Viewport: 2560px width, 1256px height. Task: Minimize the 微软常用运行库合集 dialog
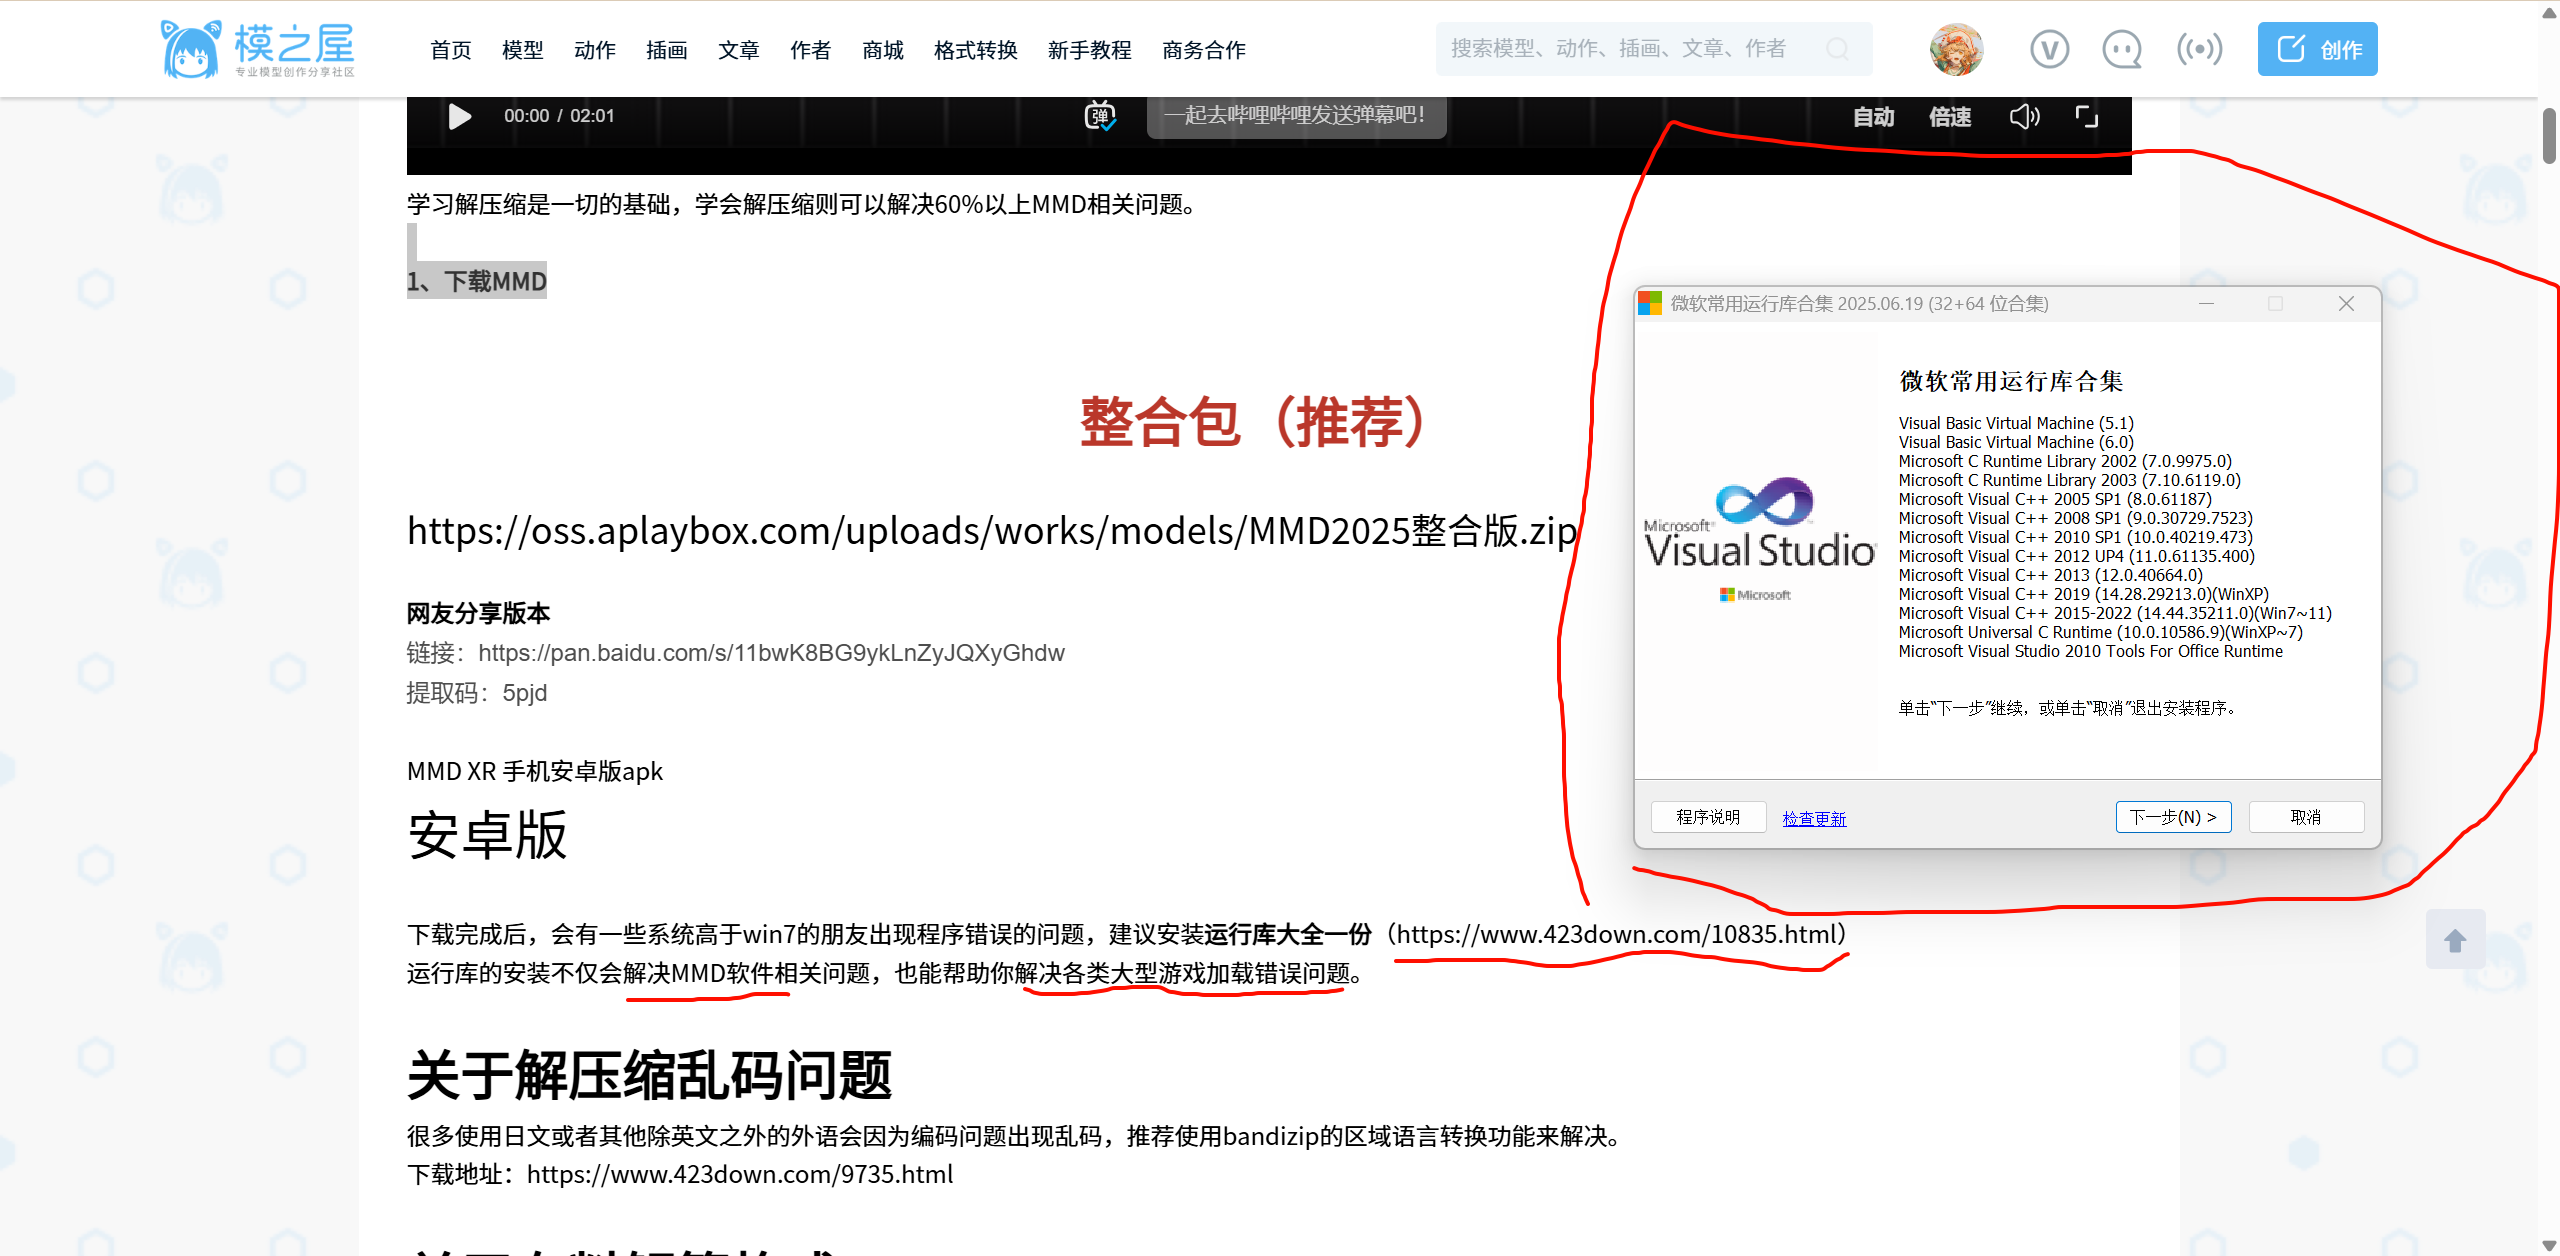tap(2206, 303)
